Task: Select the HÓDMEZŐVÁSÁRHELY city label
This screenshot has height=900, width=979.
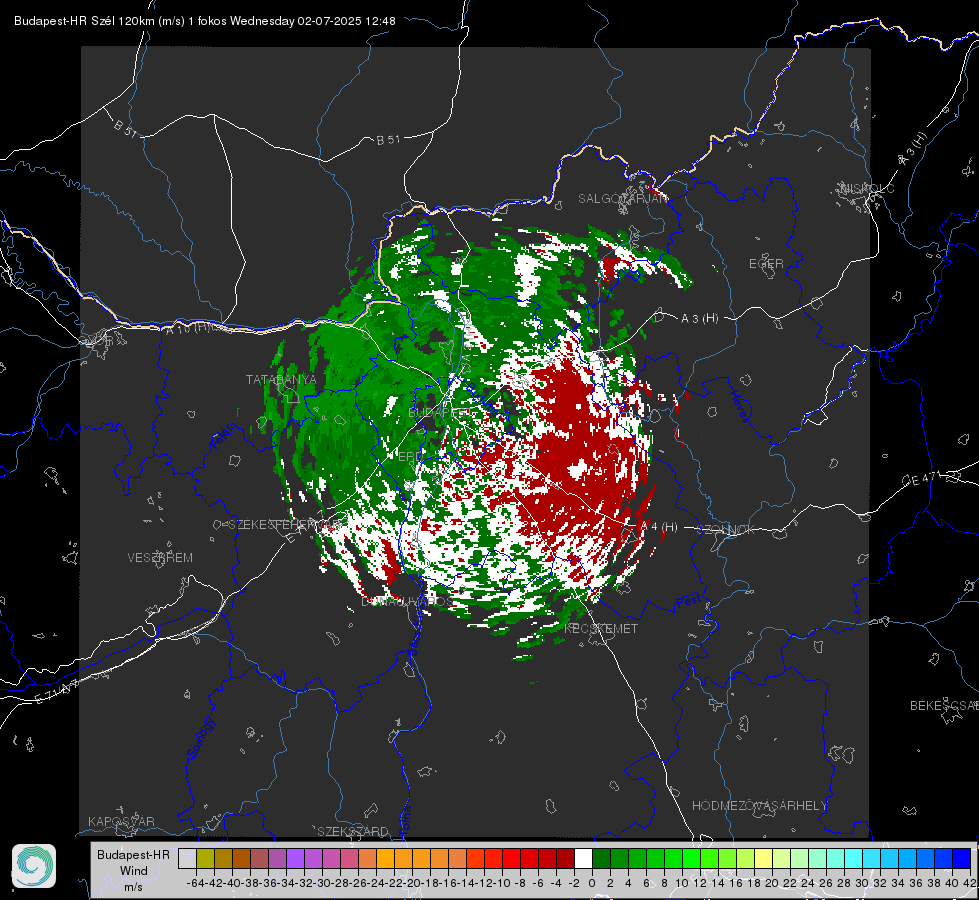Action: (x=759, y=806)
